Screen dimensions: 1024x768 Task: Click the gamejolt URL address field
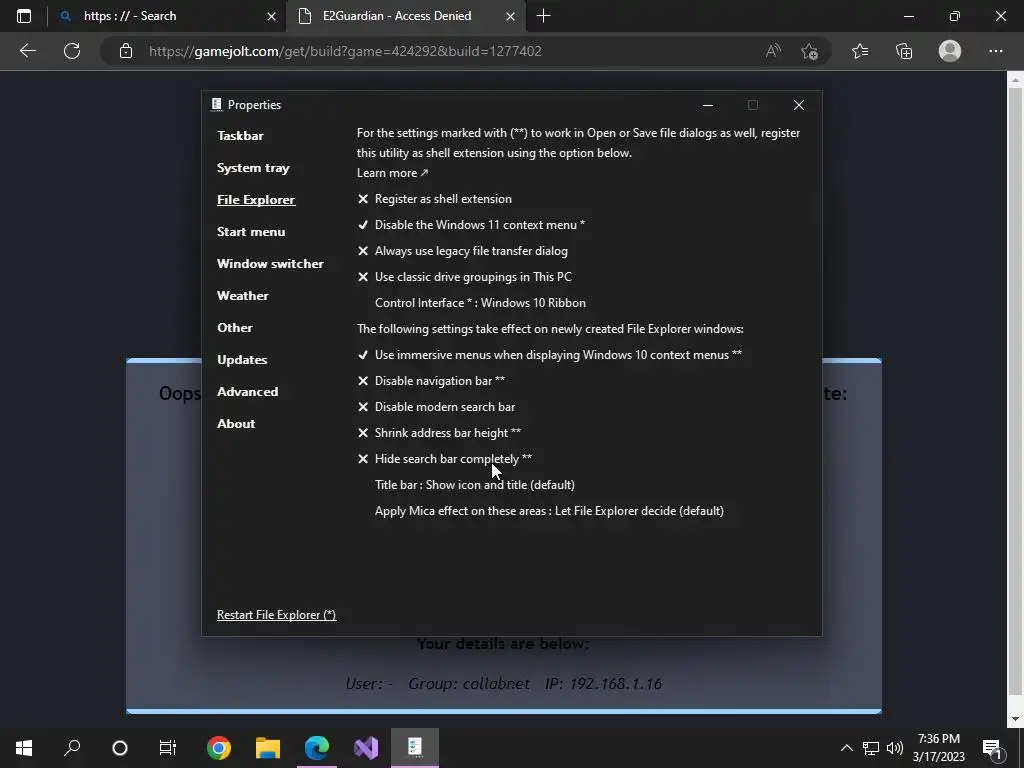click(x=345, y=51)
